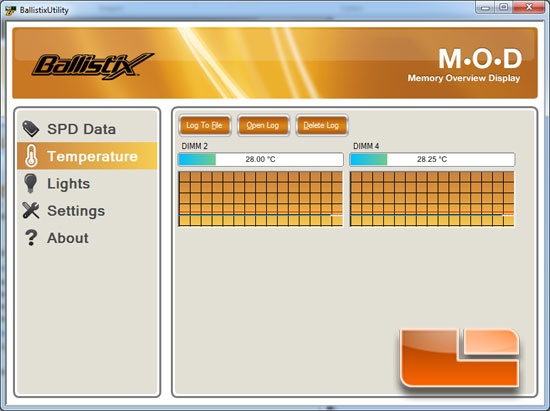
Task: Click the 28.00 °C reading
Action: click(x=260, y=159)
